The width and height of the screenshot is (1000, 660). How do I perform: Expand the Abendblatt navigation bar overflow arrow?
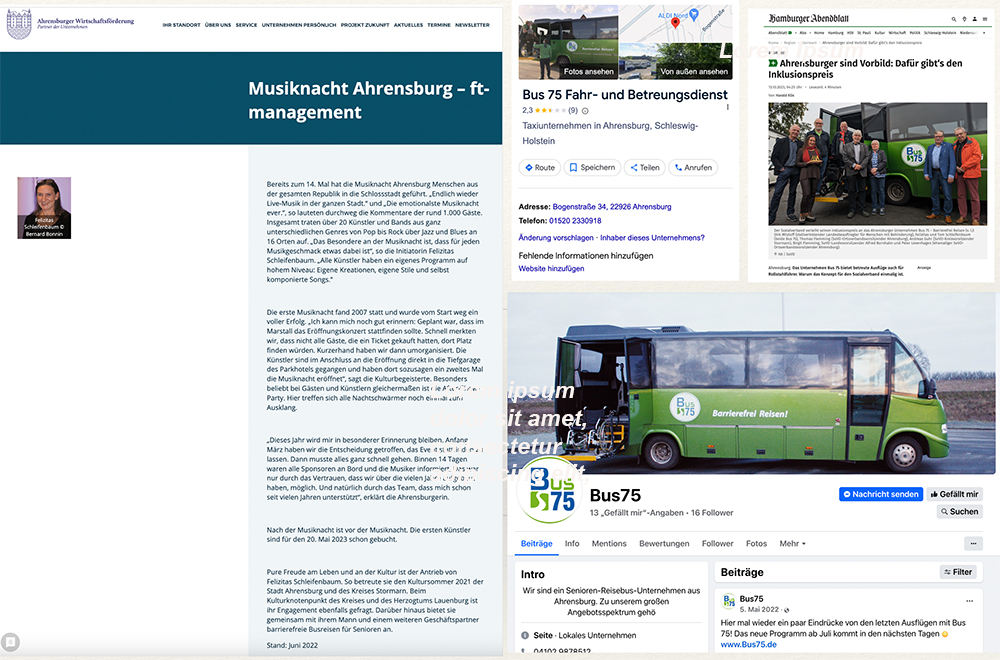click(985, 33)
